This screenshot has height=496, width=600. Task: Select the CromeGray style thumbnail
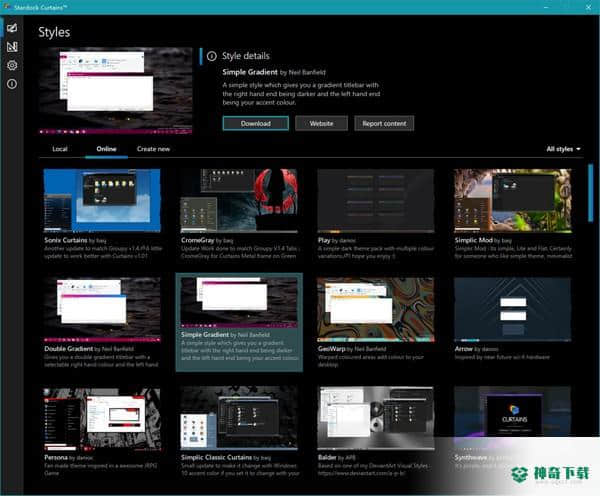pyautogui.click(x=239, y=201)
